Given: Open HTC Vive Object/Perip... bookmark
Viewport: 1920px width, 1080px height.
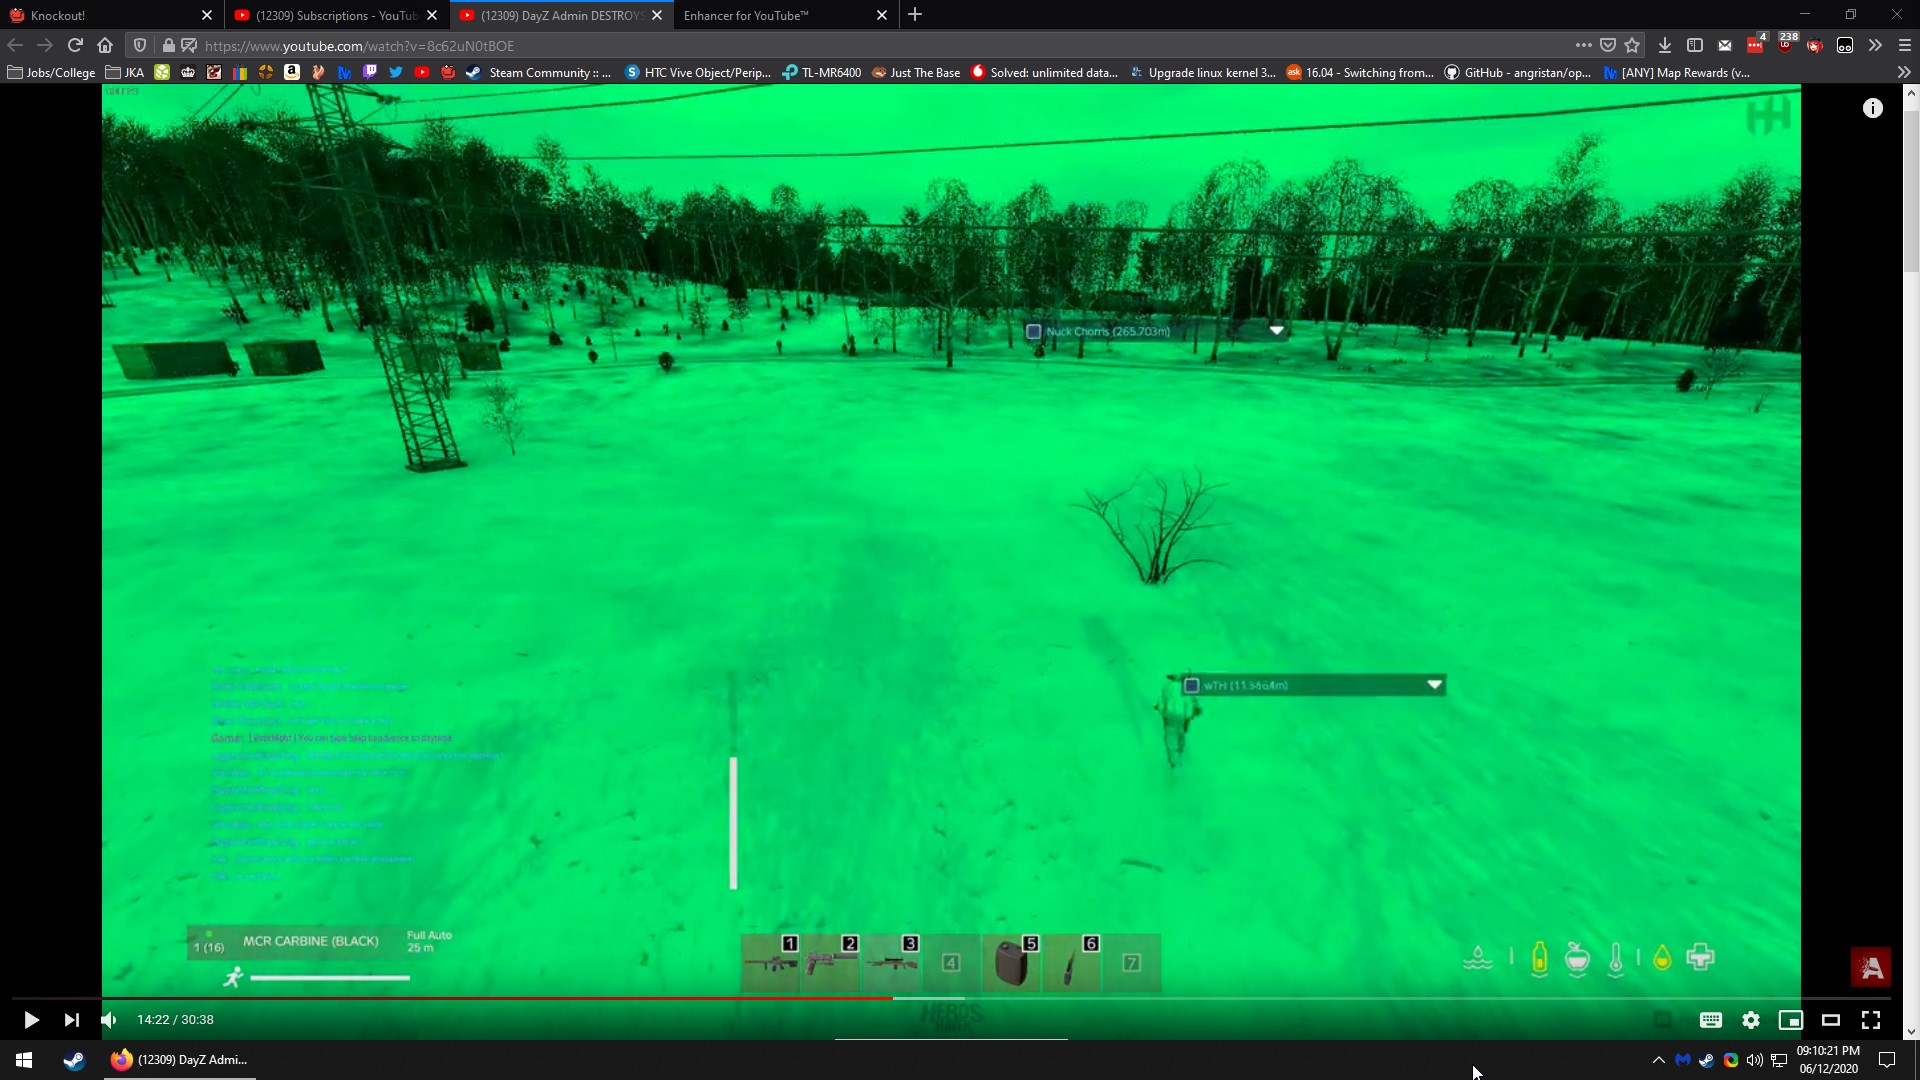Looking at the screenshot, I should pyautogui.click(x=698, y=72).
